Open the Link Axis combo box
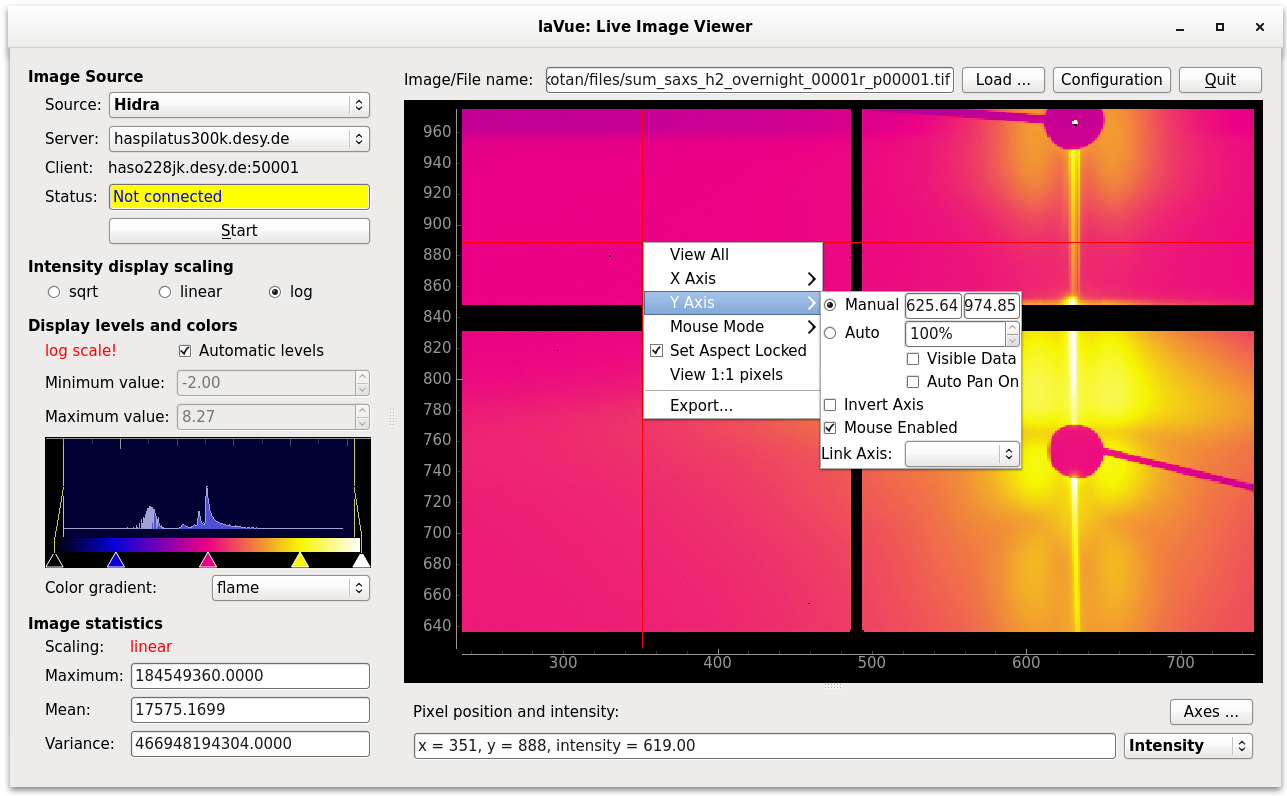 click(961, 454)
